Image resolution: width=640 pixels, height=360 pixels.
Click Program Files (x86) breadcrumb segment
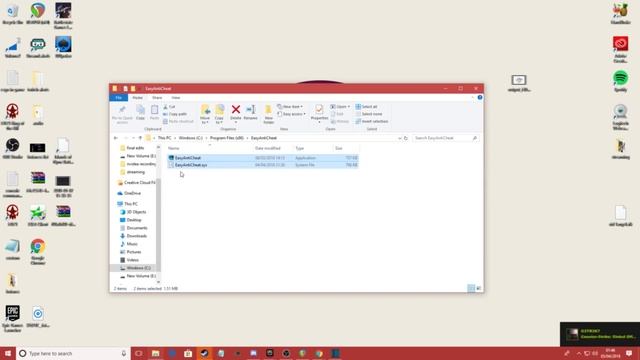[x=227, y=138]
